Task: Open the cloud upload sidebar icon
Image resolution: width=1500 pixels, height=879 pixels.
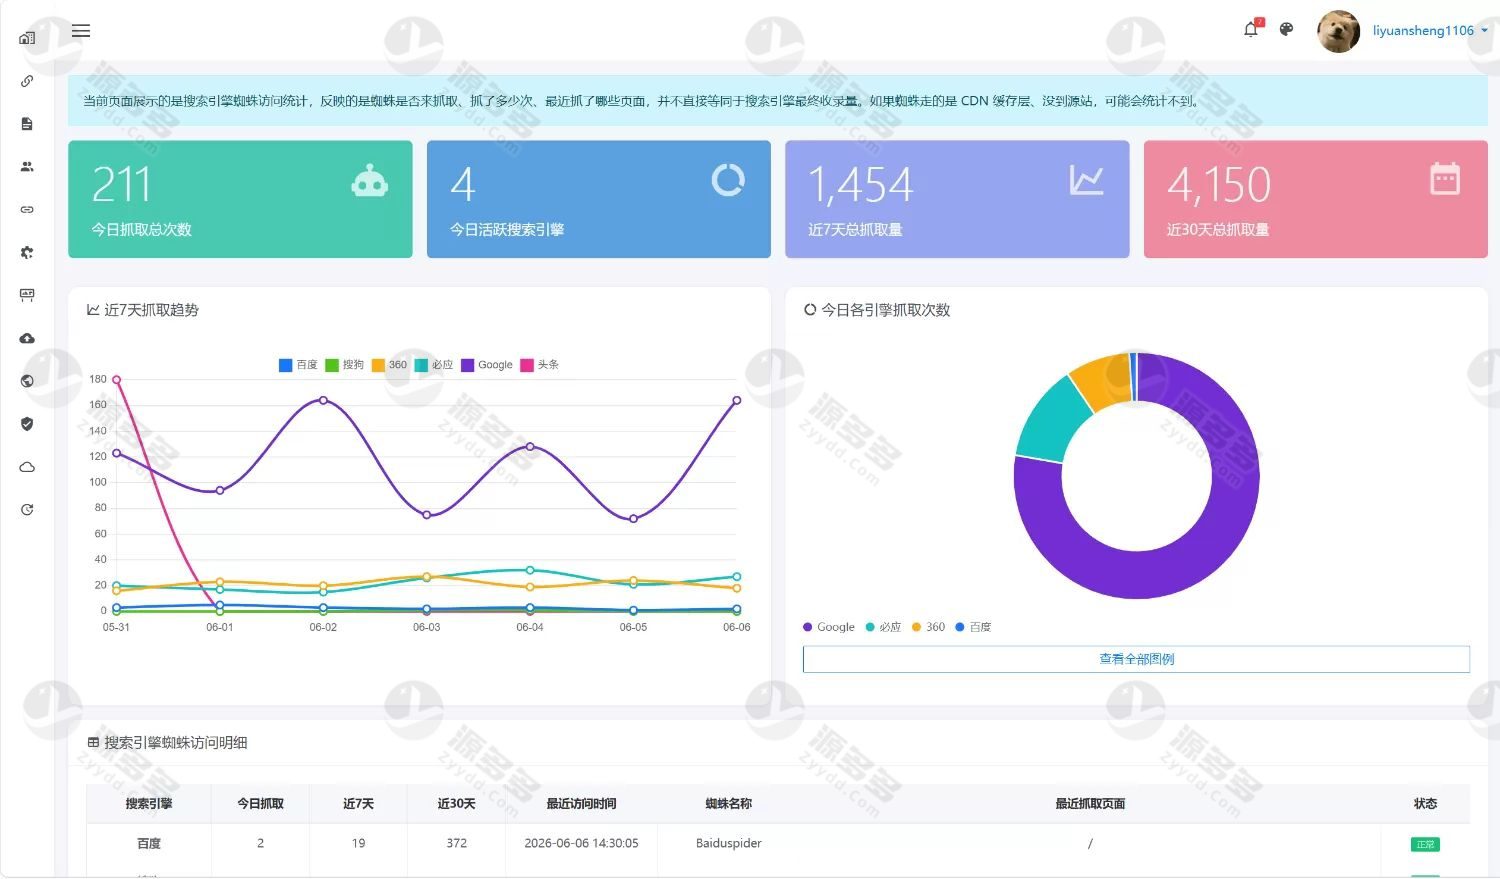Action: point(27,338)
